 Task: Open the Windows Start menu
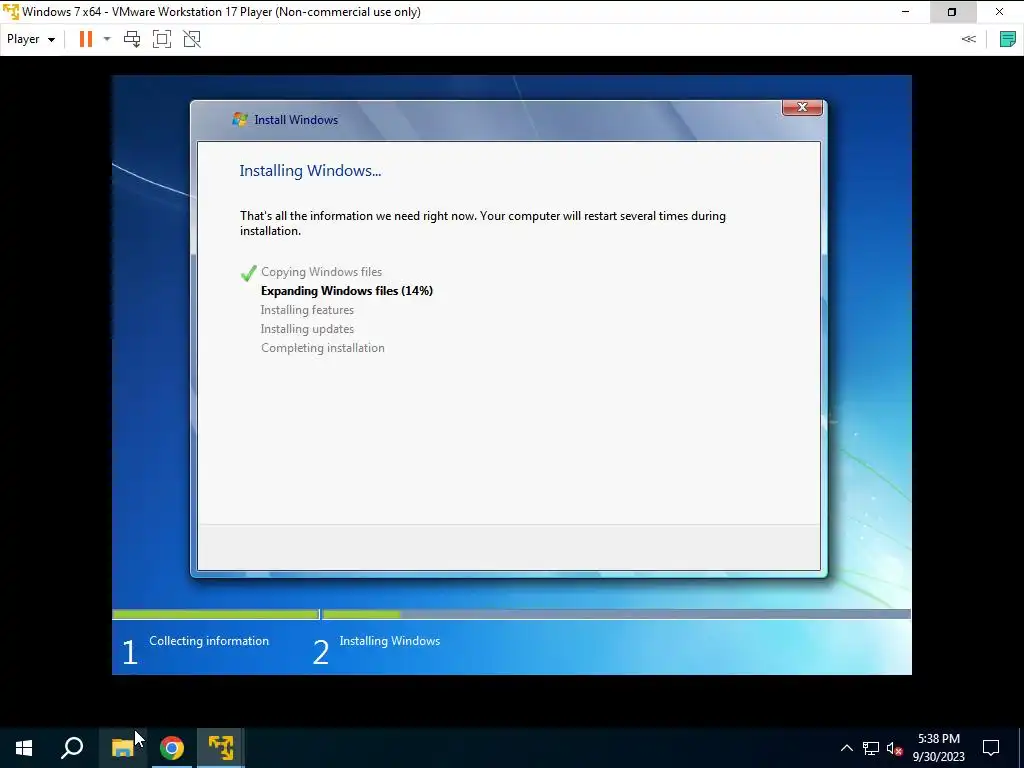tap(24, 748)
